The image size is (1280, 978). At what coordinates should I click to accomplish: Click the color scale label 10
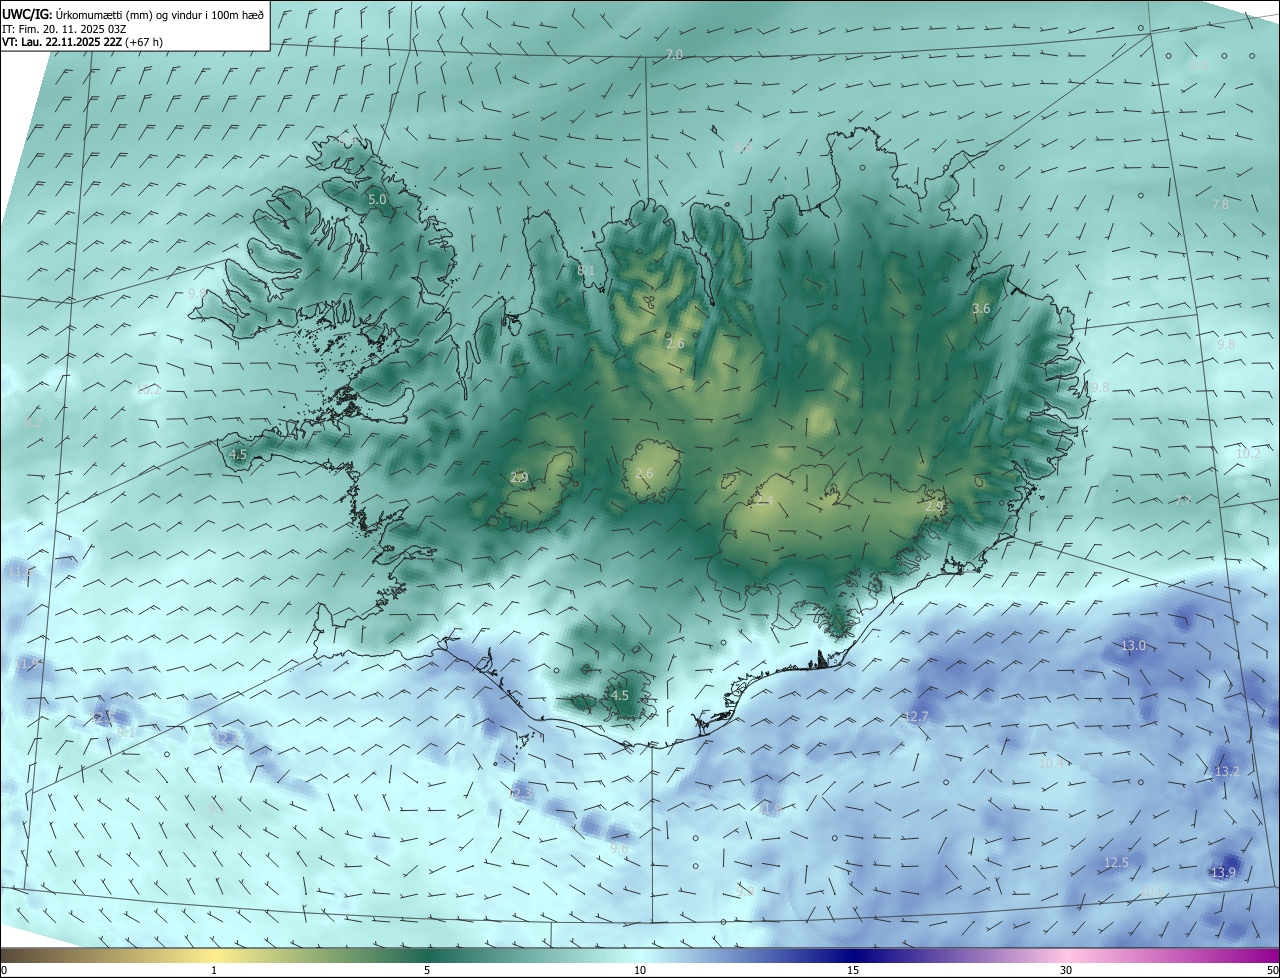(x=640, y=970)
